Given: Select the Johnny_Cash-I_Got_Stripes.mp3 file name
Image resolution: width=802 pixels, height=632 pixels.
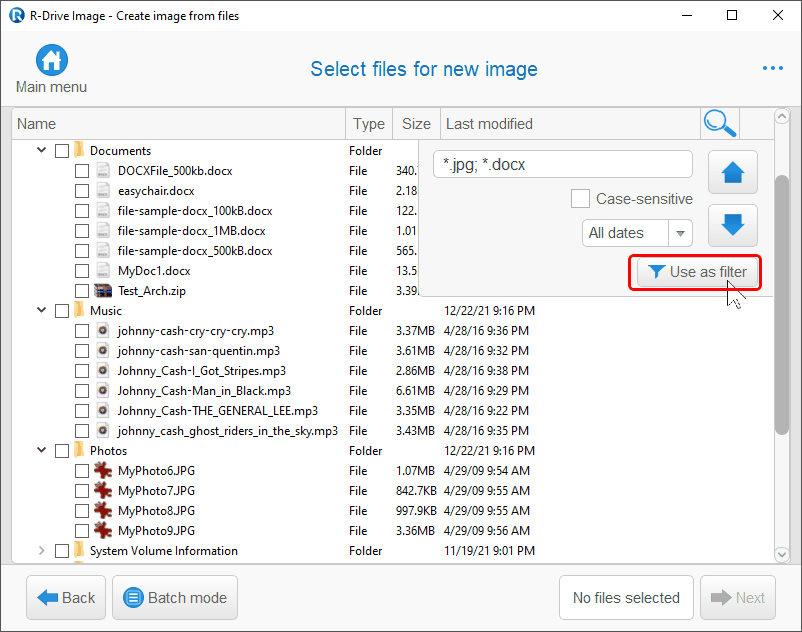Looking at the screenshot, I should click(202, 371).
